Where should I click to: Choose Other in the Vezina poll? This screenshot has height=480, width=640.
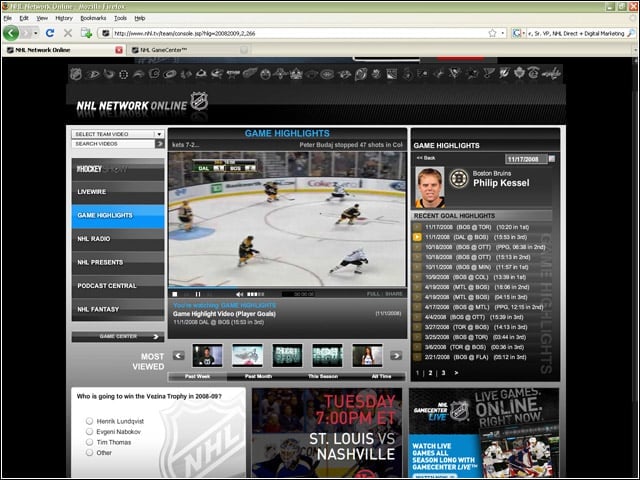pyautogui.click(x=89, y=453)
